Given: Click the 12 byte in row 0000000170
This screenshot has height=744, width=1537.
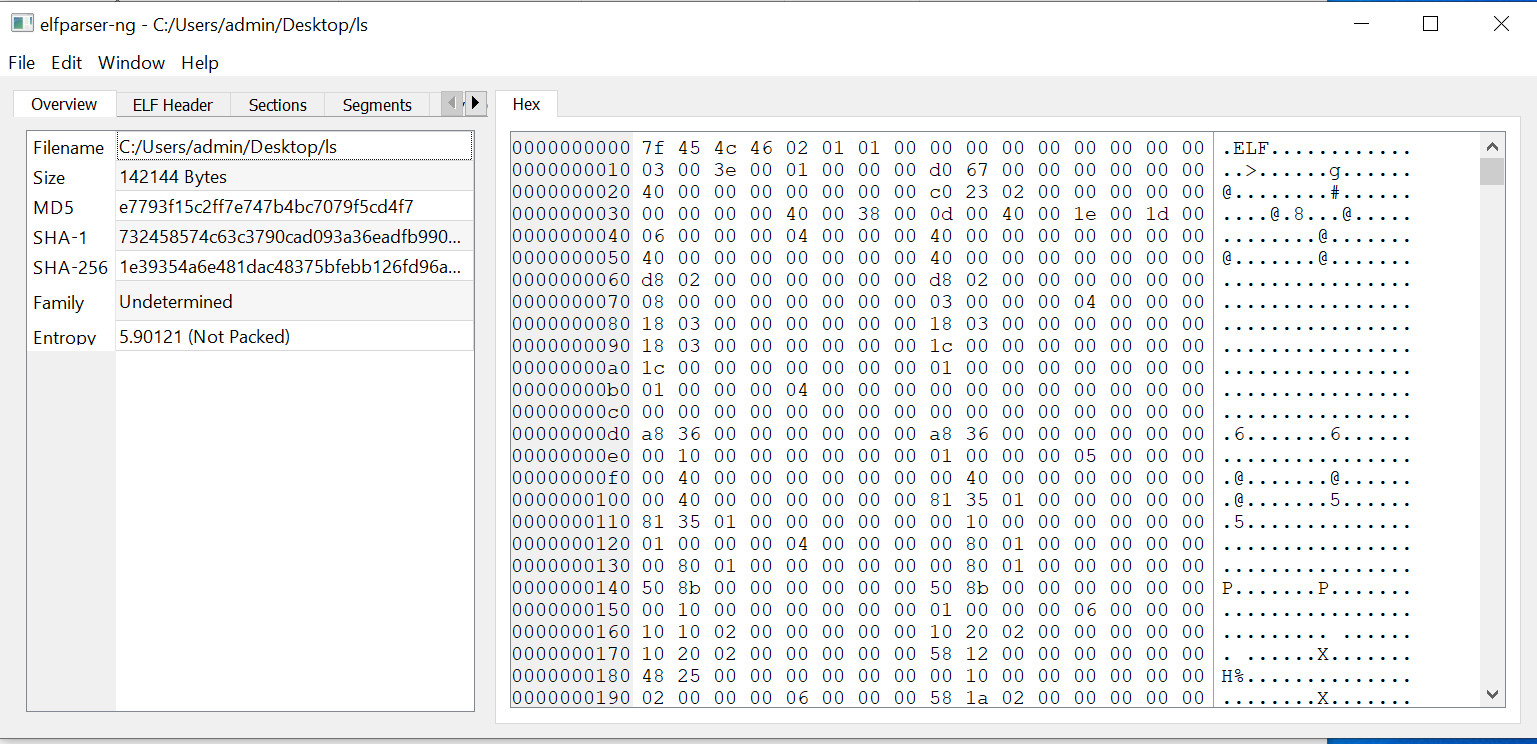Looking at the screenshot, I should (x=976, y=654).
